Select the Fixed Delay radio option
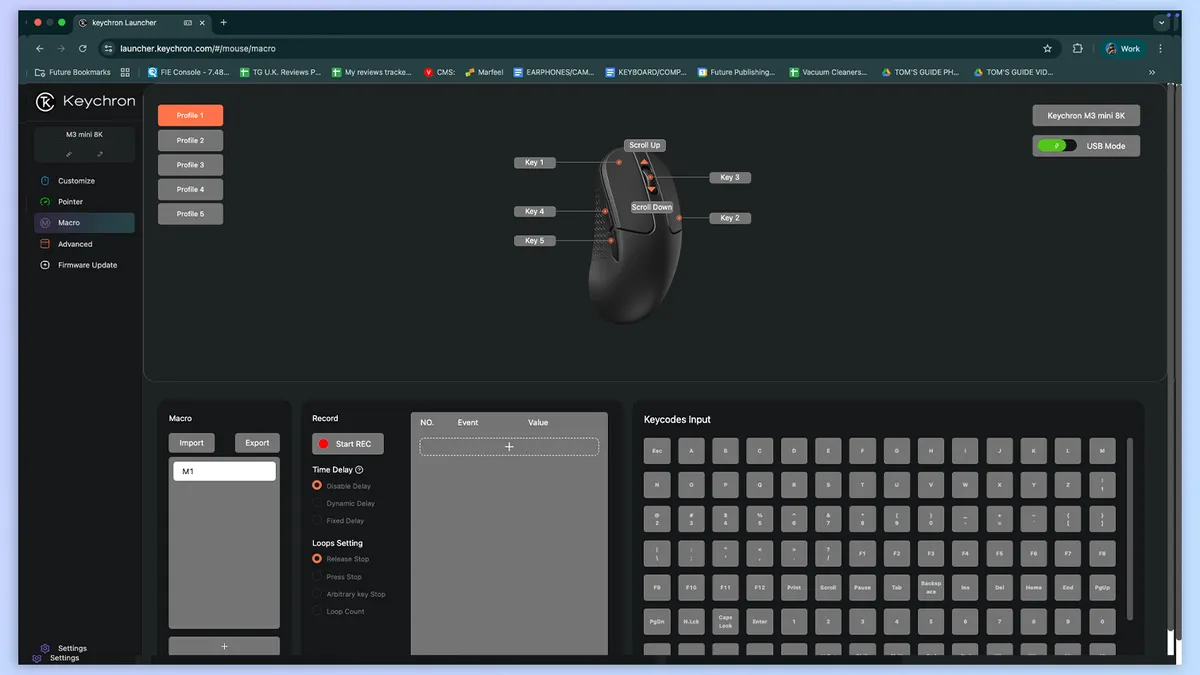 [318, 521]
